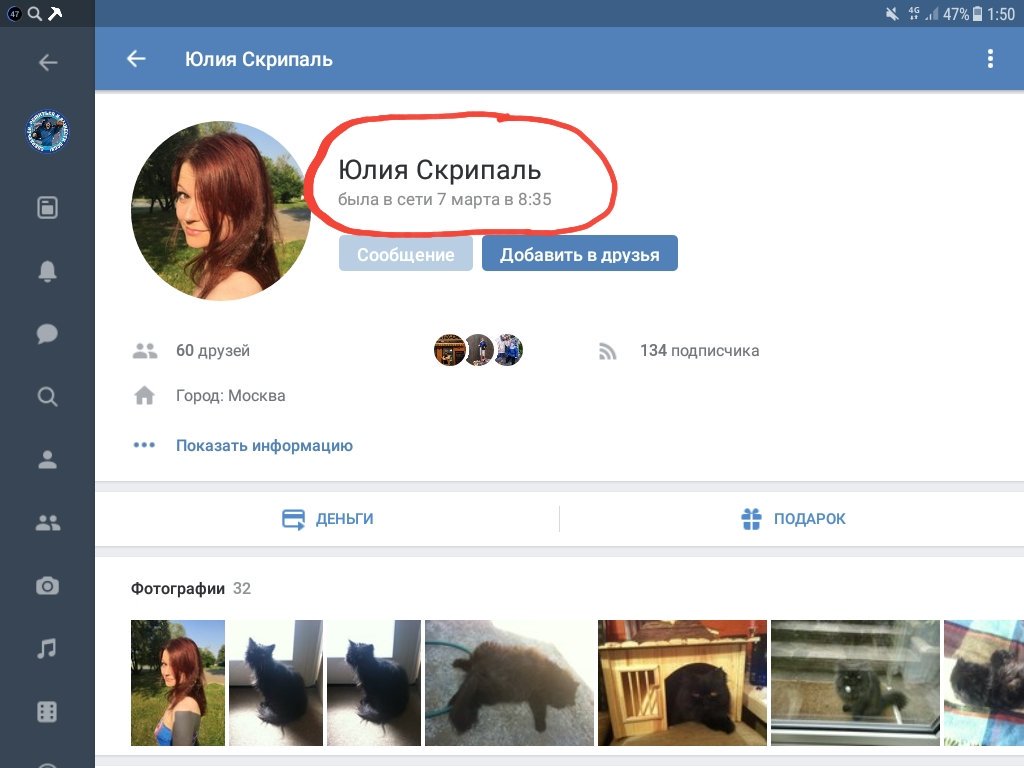
Task: Open lying dark cat on carpet photo
Action: coord(509,682)
